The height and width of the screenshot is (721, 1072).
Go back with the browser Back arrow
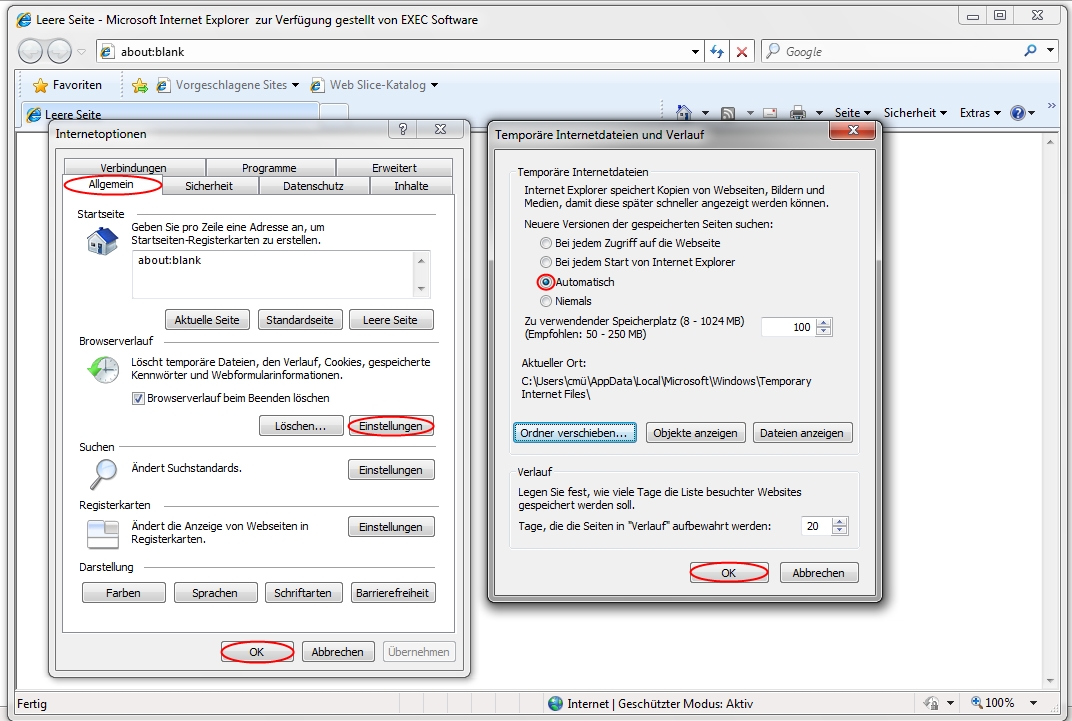pyautogui.click(x=30, y=51)
